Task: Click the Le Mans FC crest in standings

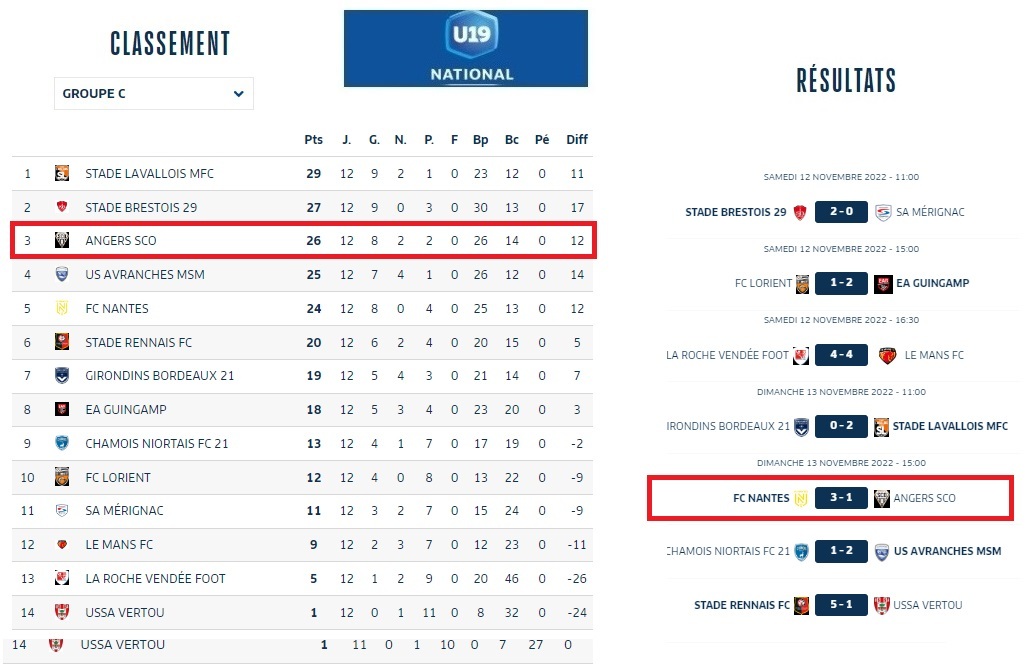Action: 62,545
